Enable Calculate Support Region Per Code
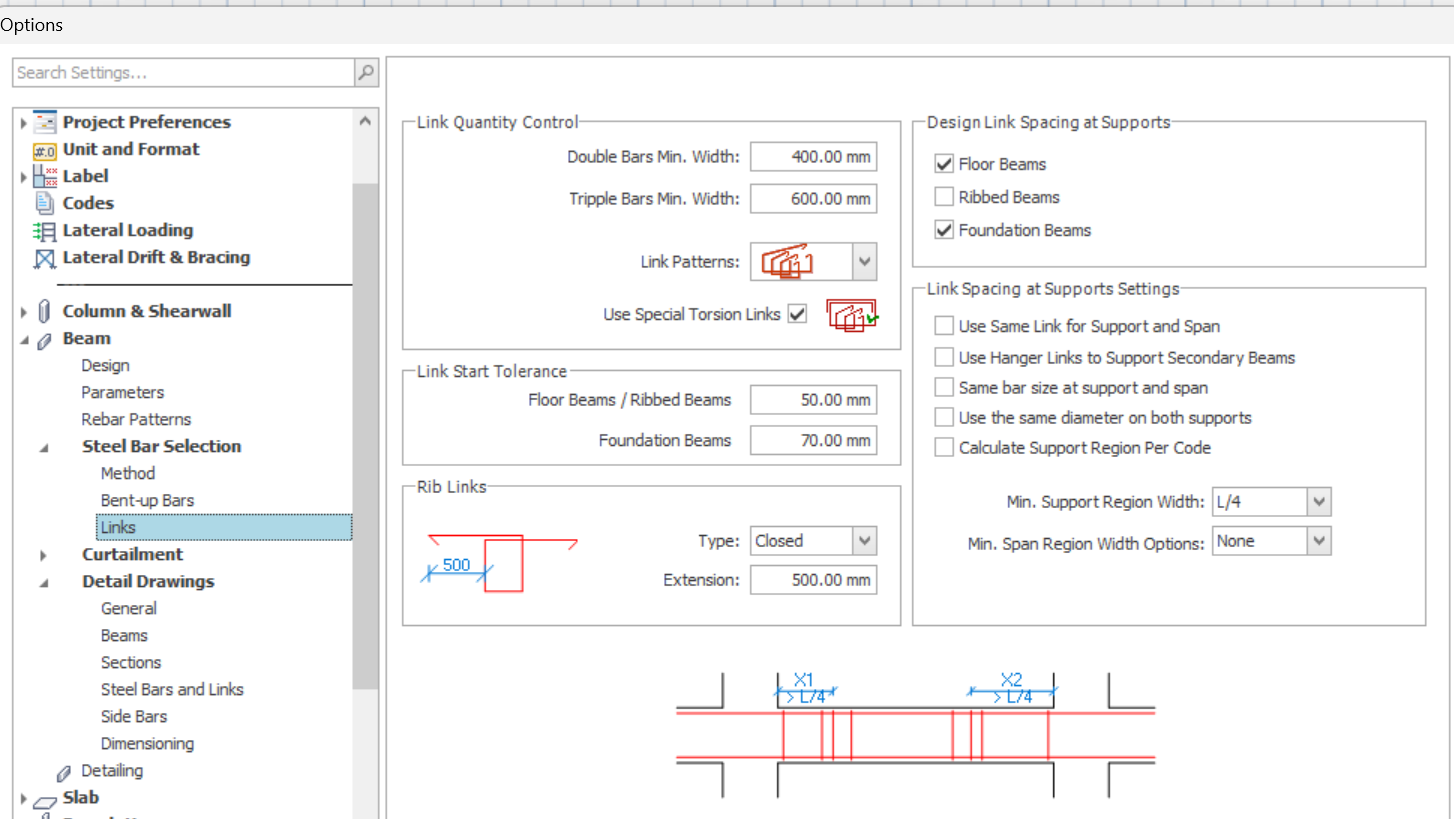 (944, 448)
